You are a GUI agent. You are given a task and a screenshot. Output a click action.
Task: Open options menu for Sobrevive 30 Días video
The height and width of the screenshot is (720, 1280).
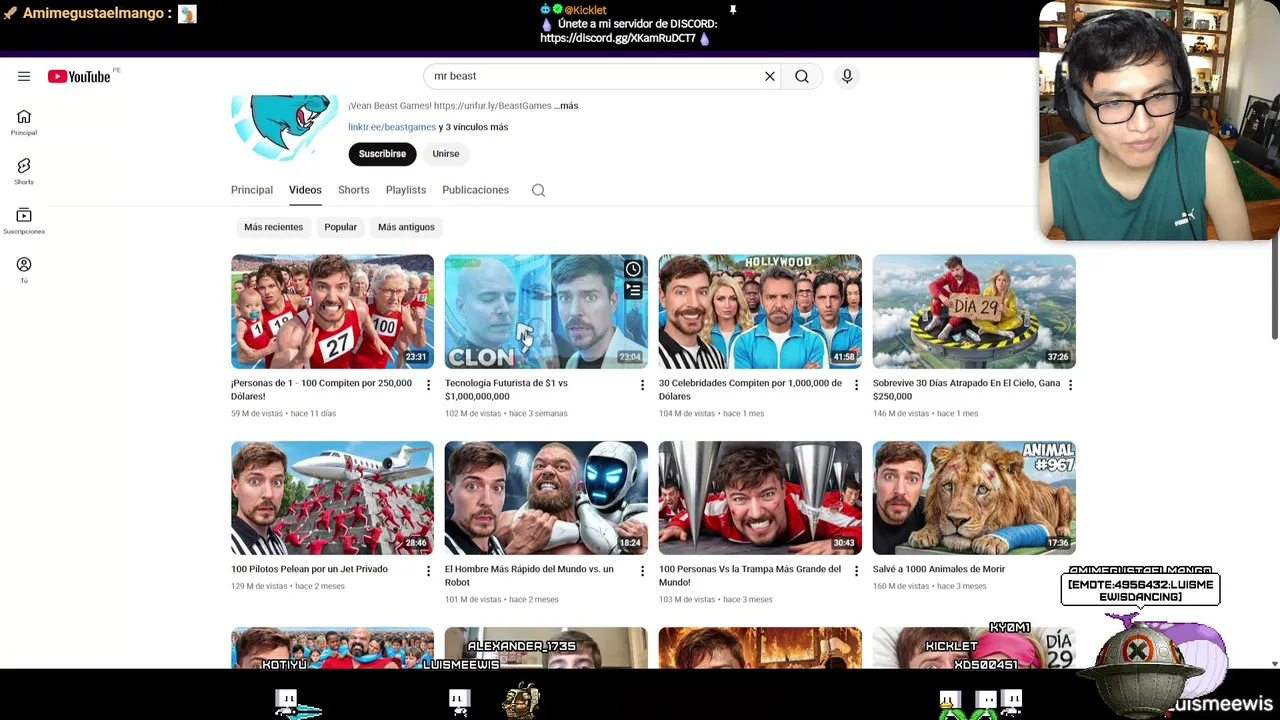[1070, 385]
